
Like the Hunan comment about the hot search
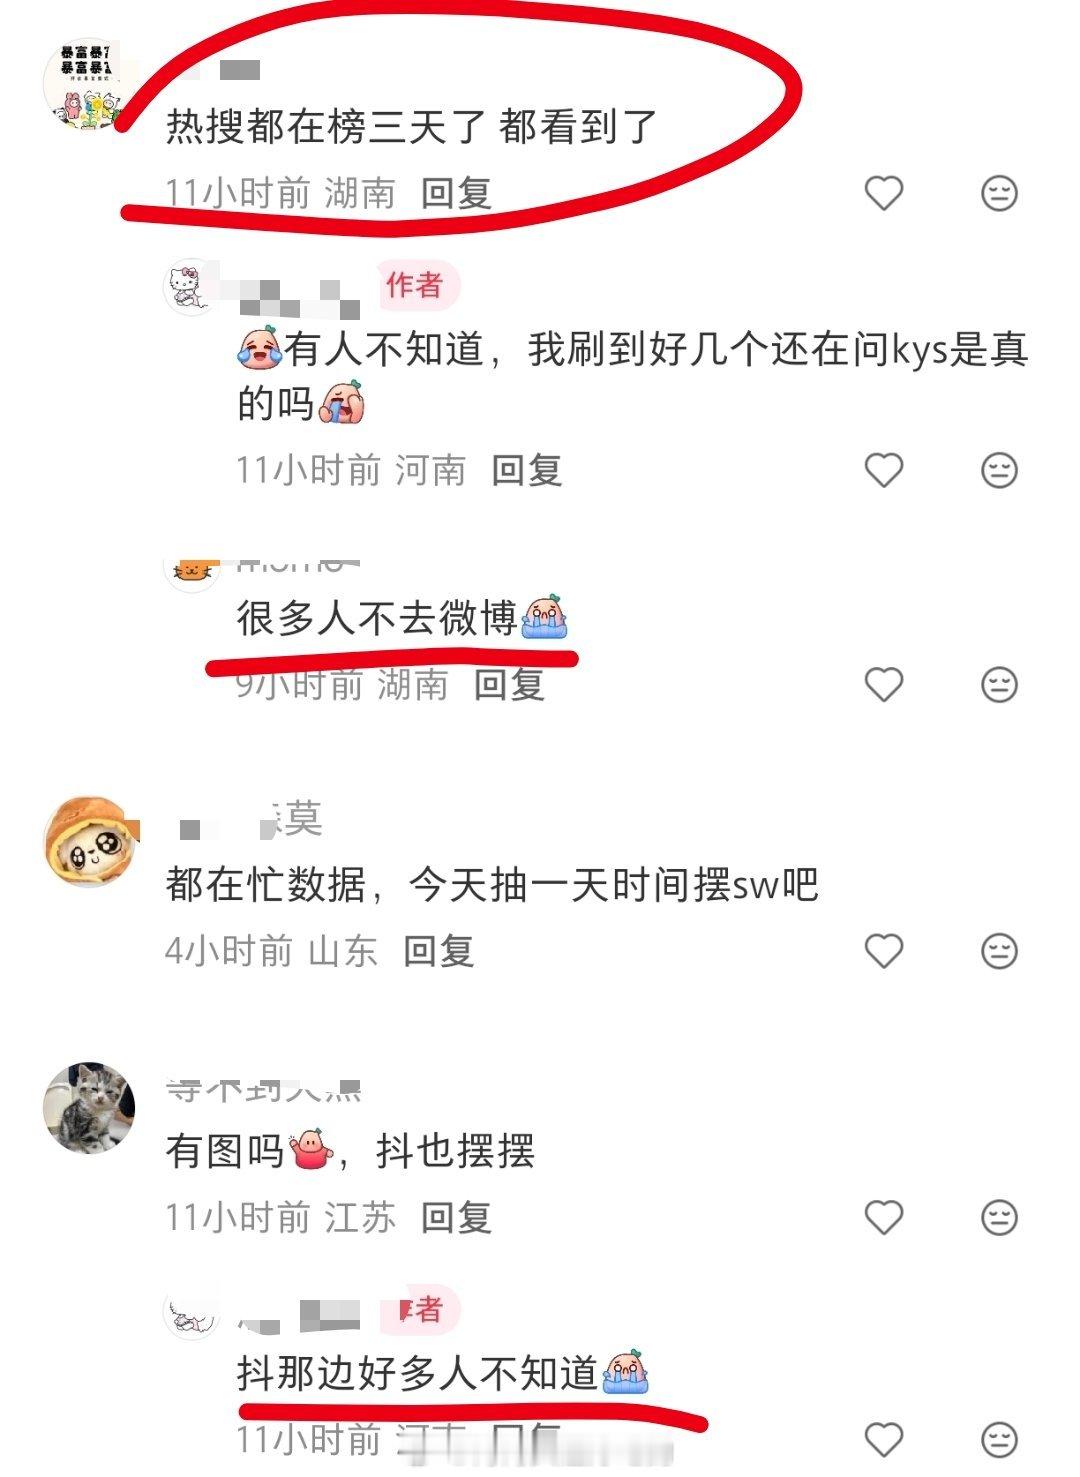(884, 192)
